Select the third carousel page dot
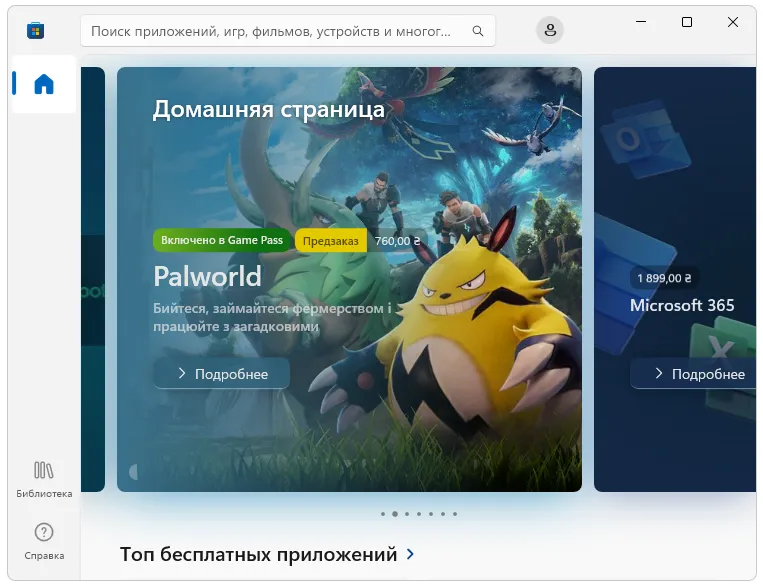Viewport: 763px width, 588px height. click(x=407, y=514)
